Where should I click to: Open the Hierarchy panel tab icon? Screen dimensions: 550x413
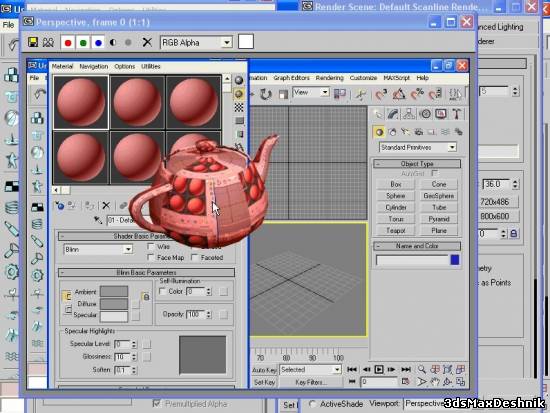[x=409, y=114]
